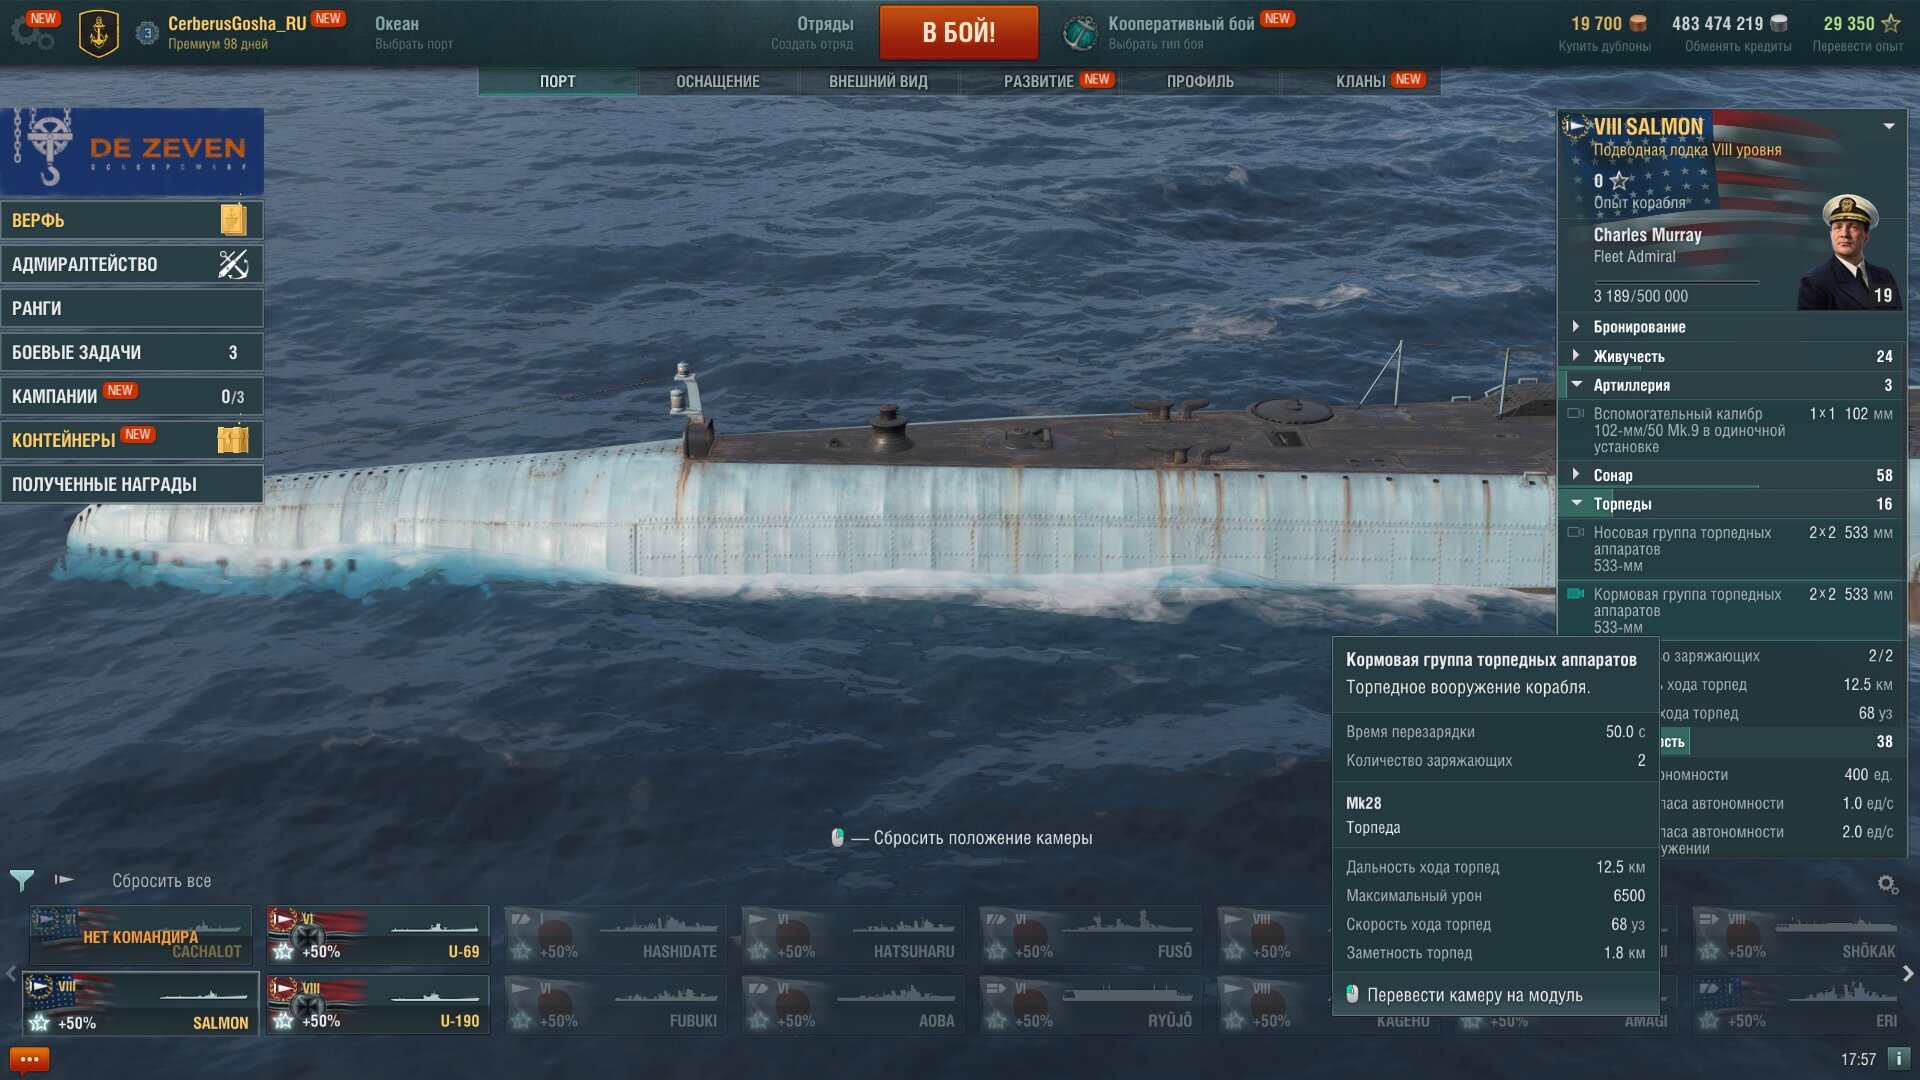Toggle camera on bow torpedo tube group
Image resolution: width=1920 pixels, height=1080 pixels.
pyautogui.click(x=1575, y=533)
